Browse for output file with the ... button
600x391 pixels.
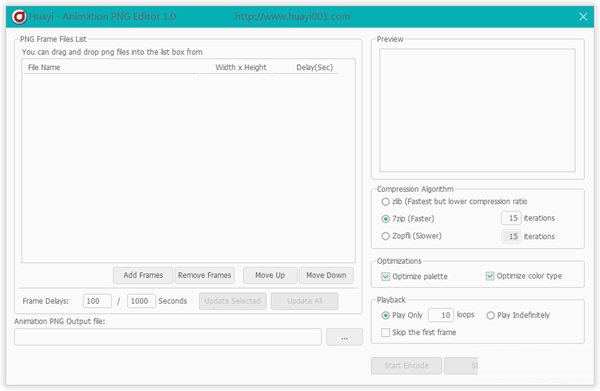pos(344,337)
